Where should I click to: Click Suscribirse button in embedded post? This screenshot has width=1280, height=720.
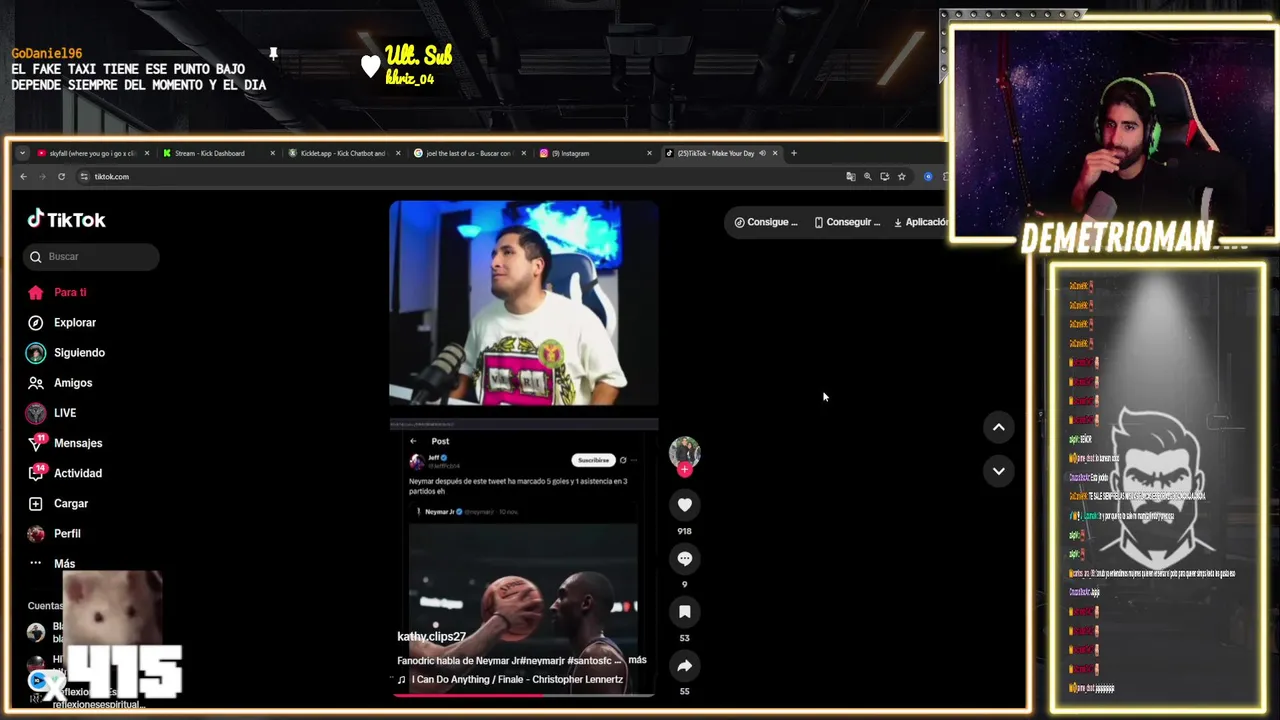[x=592, y=460]
